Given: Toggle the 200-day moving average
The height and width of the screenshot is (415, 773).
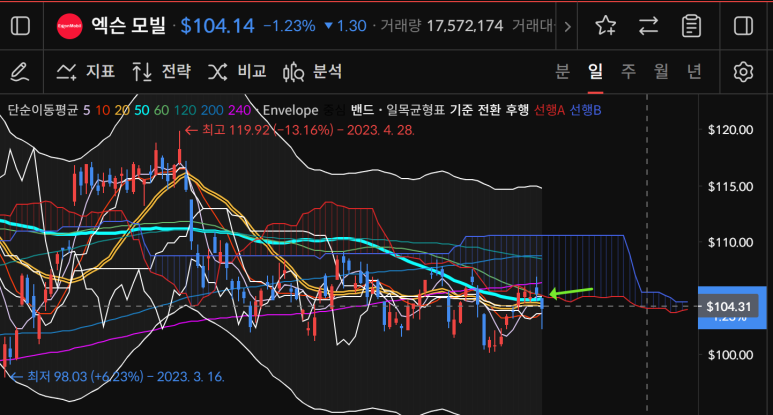Looking at the screenshot, I should tap(212, 110).
